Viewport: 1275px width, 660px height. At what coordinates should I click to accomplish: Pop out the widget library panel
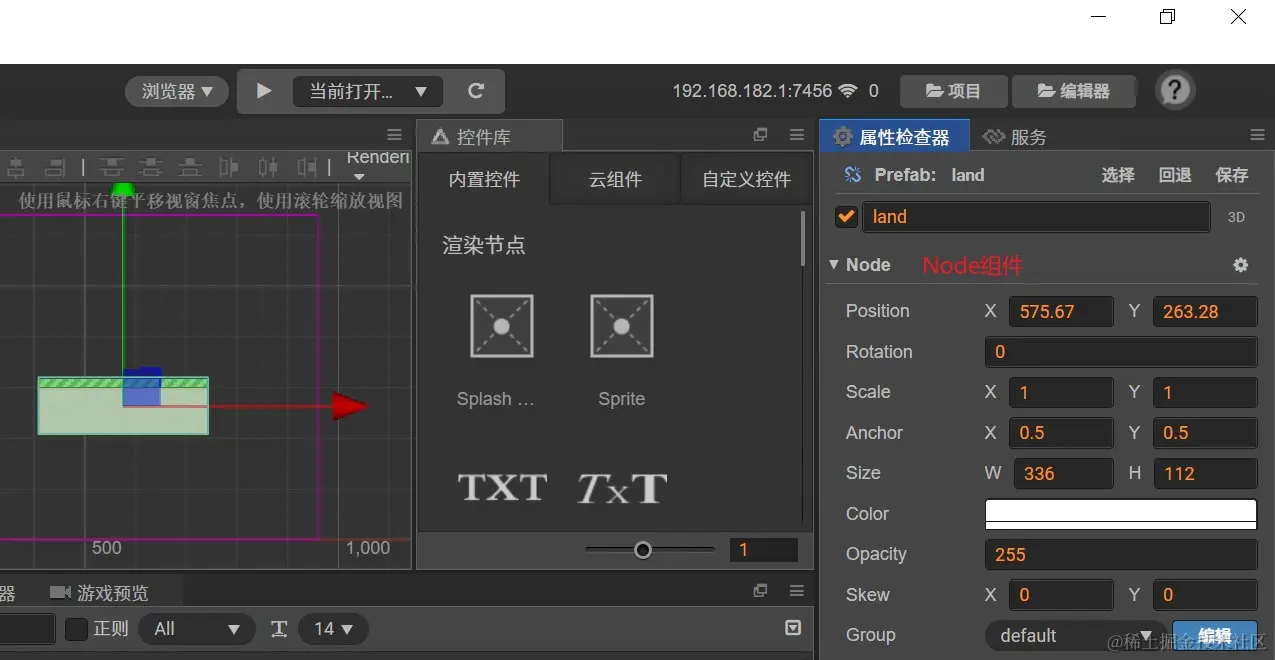[x=760, y=135]
